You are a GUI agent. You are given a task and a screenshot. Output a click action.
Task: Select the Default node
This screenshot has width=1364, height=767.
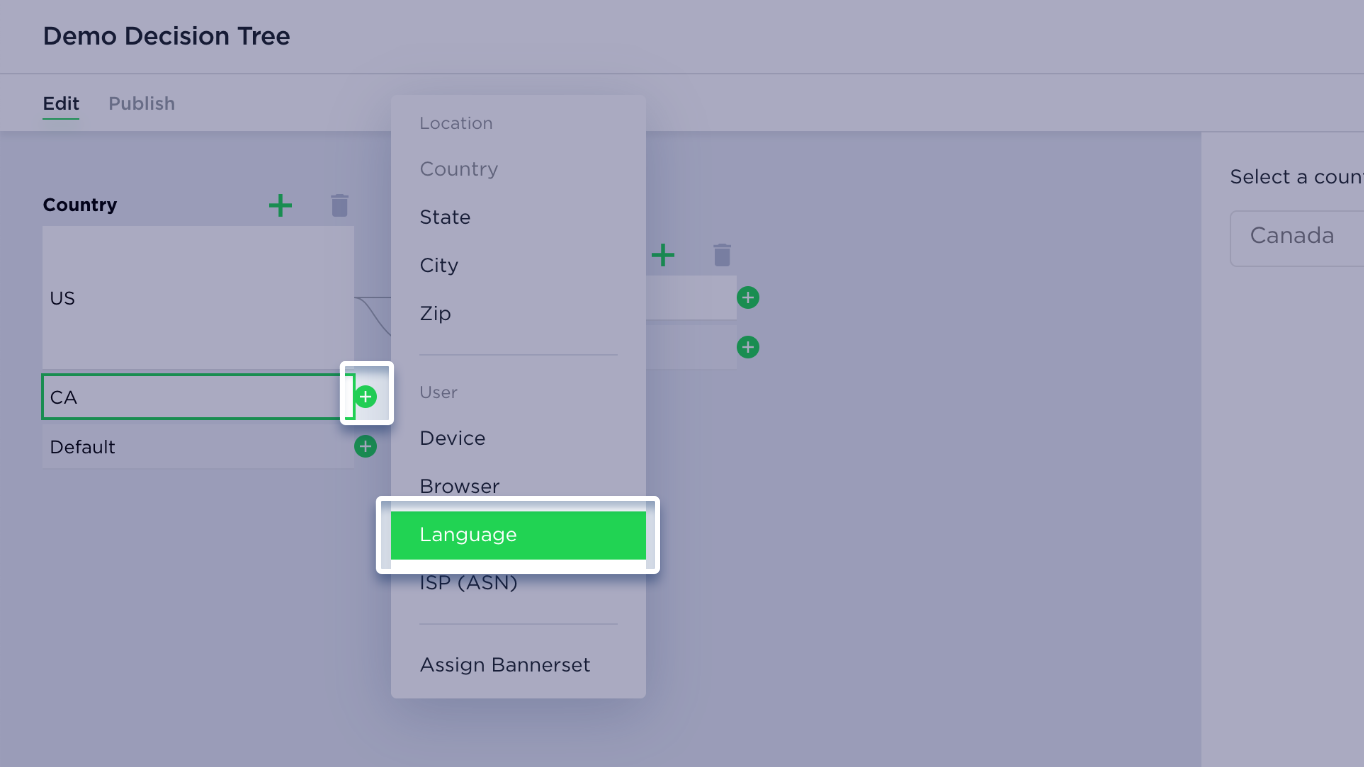click(198, 447)
